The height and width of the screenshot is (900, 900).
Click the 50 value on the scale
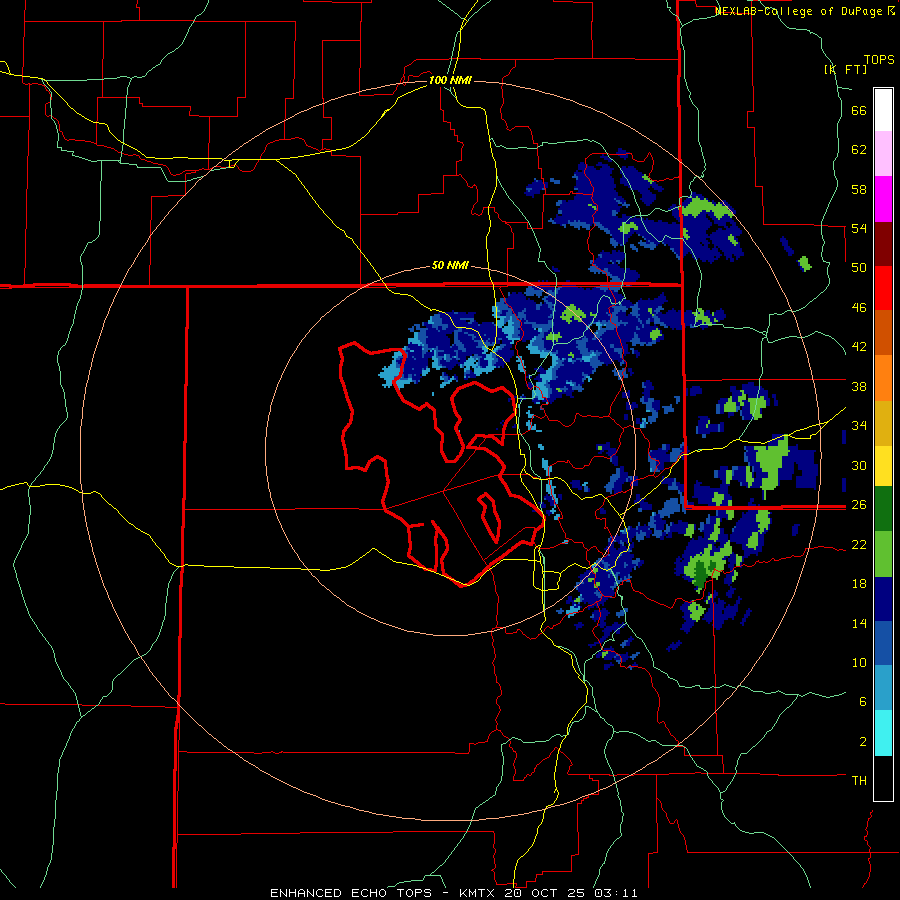tap(859, 267)
